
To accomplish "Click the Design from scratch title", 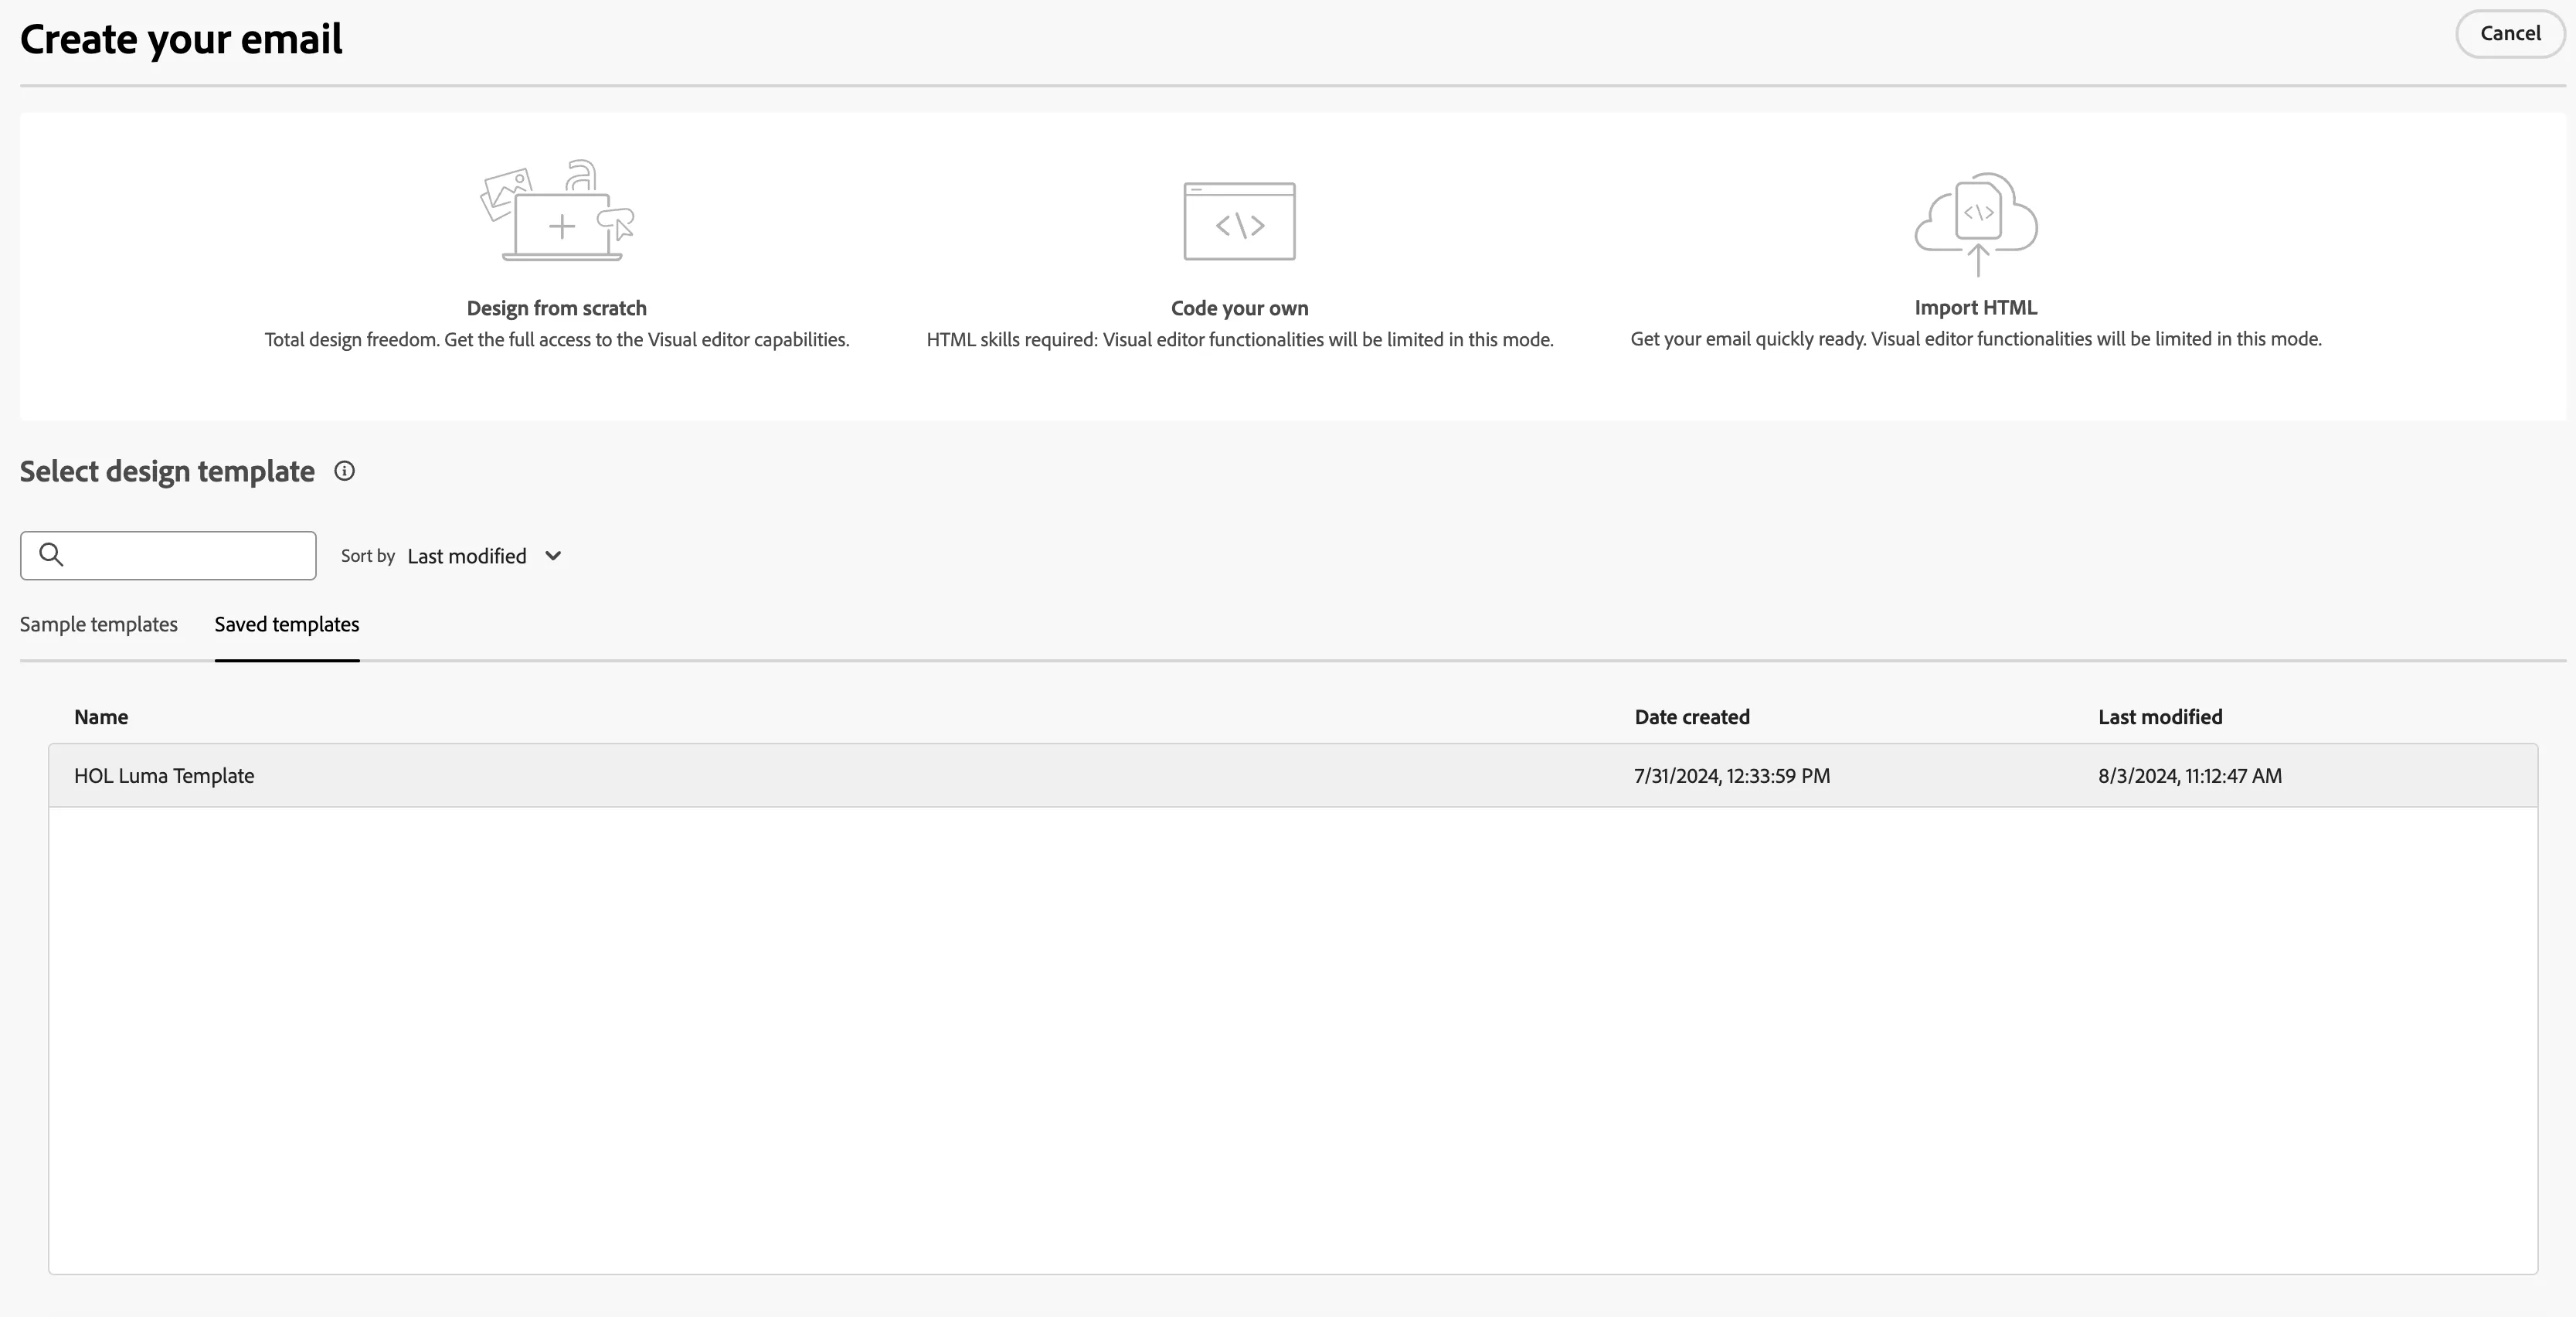I will click(557, 308).
